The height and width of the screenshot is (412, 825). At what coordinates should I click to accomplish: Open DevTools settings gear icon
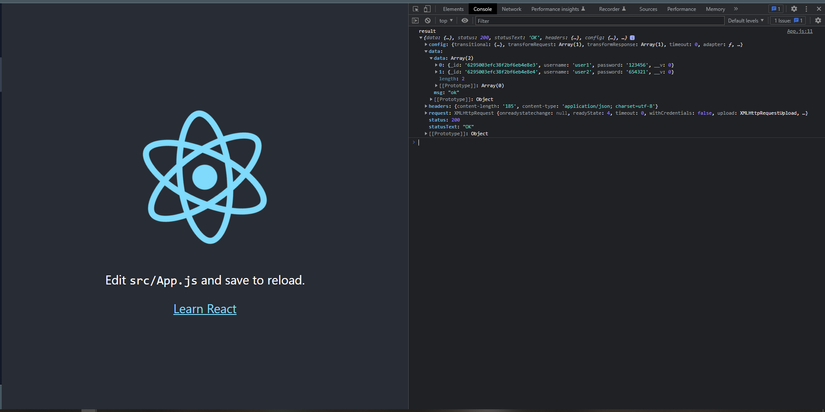coord(794,9)
